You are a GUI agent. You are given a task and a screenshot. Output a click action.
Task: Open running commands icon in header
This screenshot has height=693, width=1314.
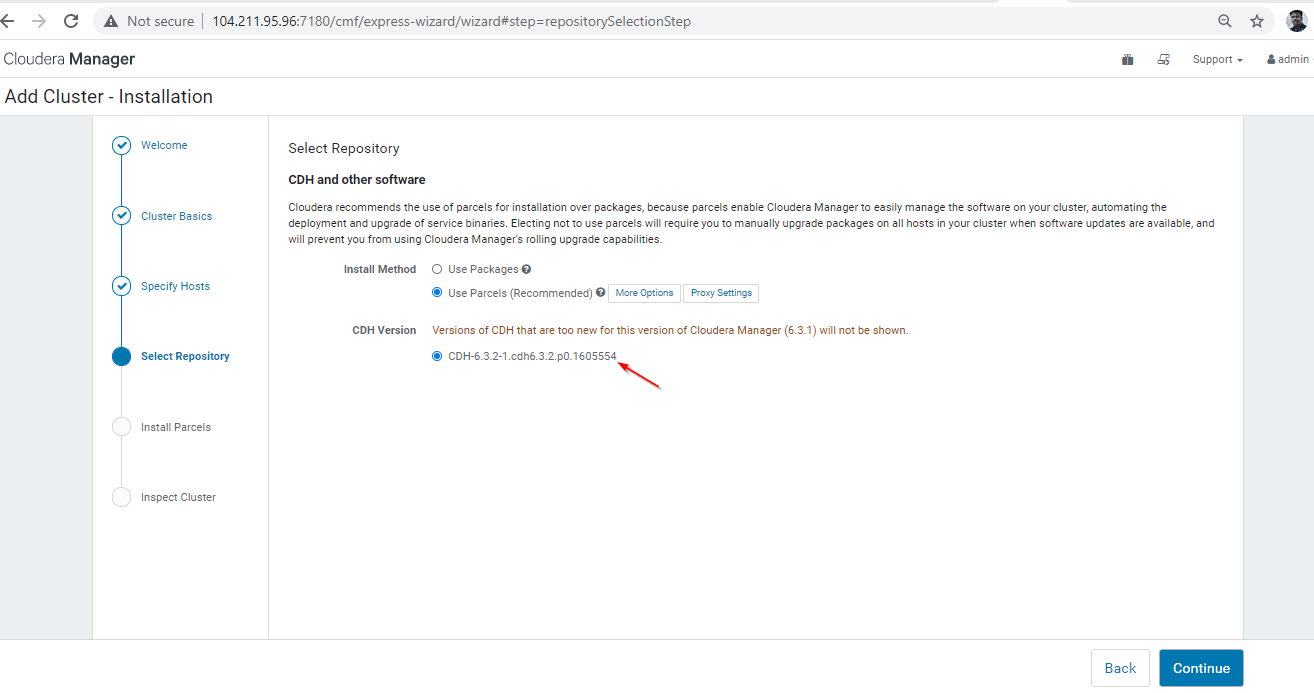(1163, 59)
